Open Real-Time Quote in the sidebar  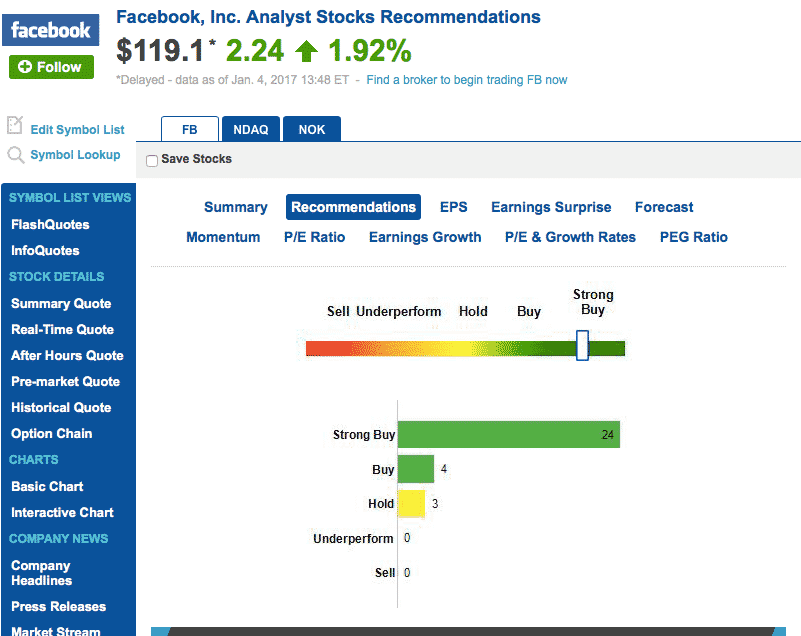tap(62, 329)
